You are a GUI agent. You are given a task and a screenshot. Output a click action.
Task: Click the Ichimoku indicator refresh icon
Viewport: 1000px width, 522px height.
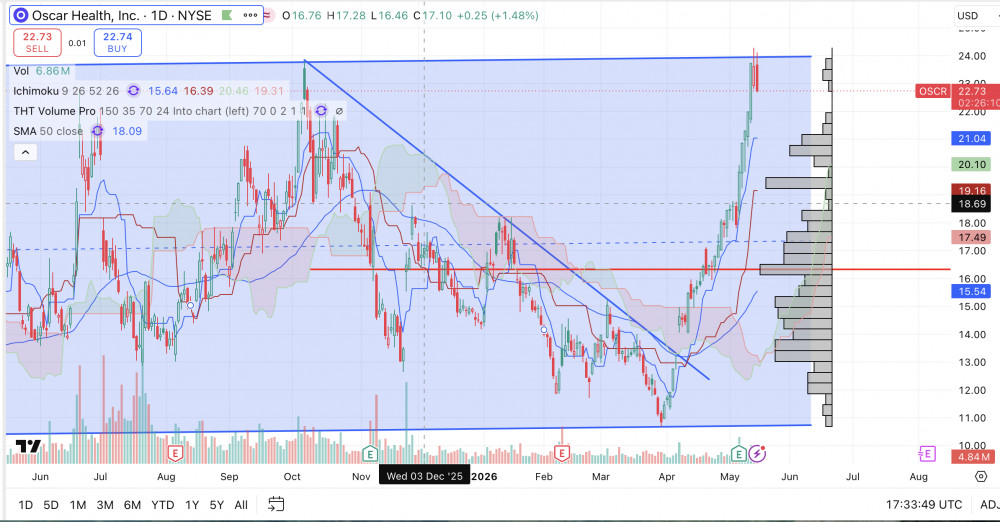point(133,91)
